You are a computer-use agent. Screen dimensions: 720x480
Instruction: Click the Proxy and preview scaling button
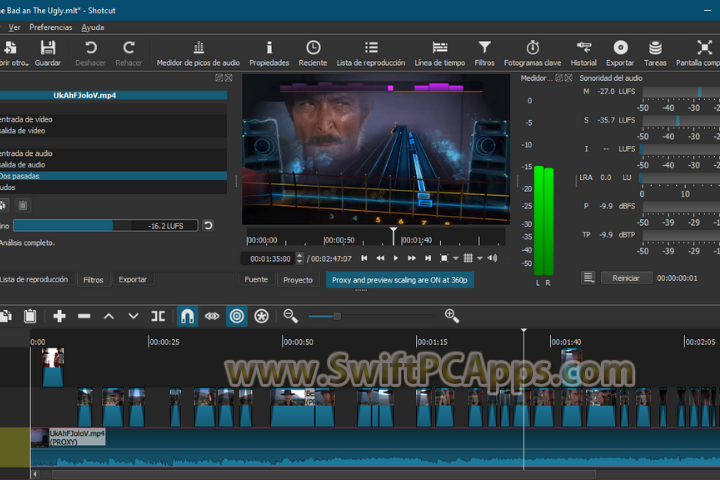pos(399,280)
